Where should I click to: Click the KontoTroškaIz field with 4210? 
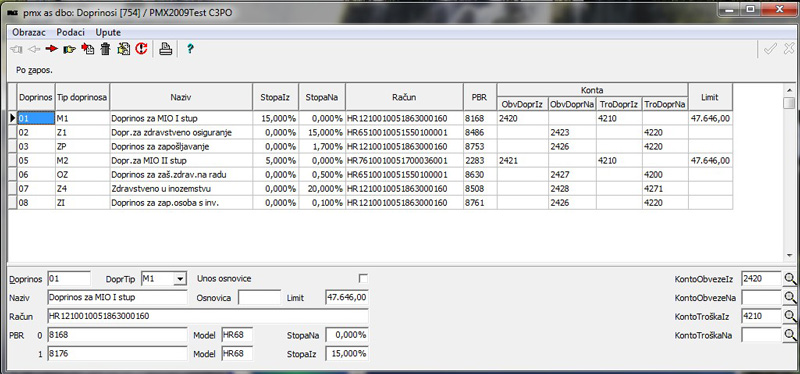point(761,316)
